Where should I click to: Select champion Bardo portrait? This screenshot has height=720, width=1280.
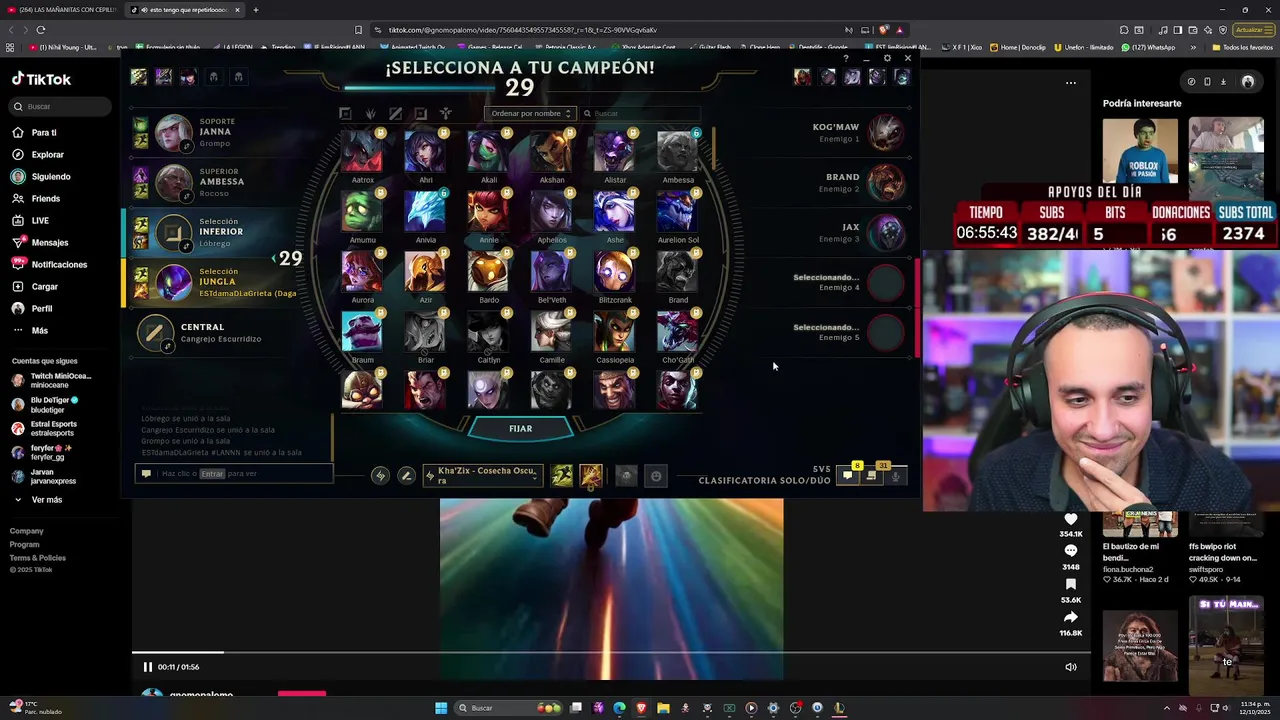pos(488,272)
